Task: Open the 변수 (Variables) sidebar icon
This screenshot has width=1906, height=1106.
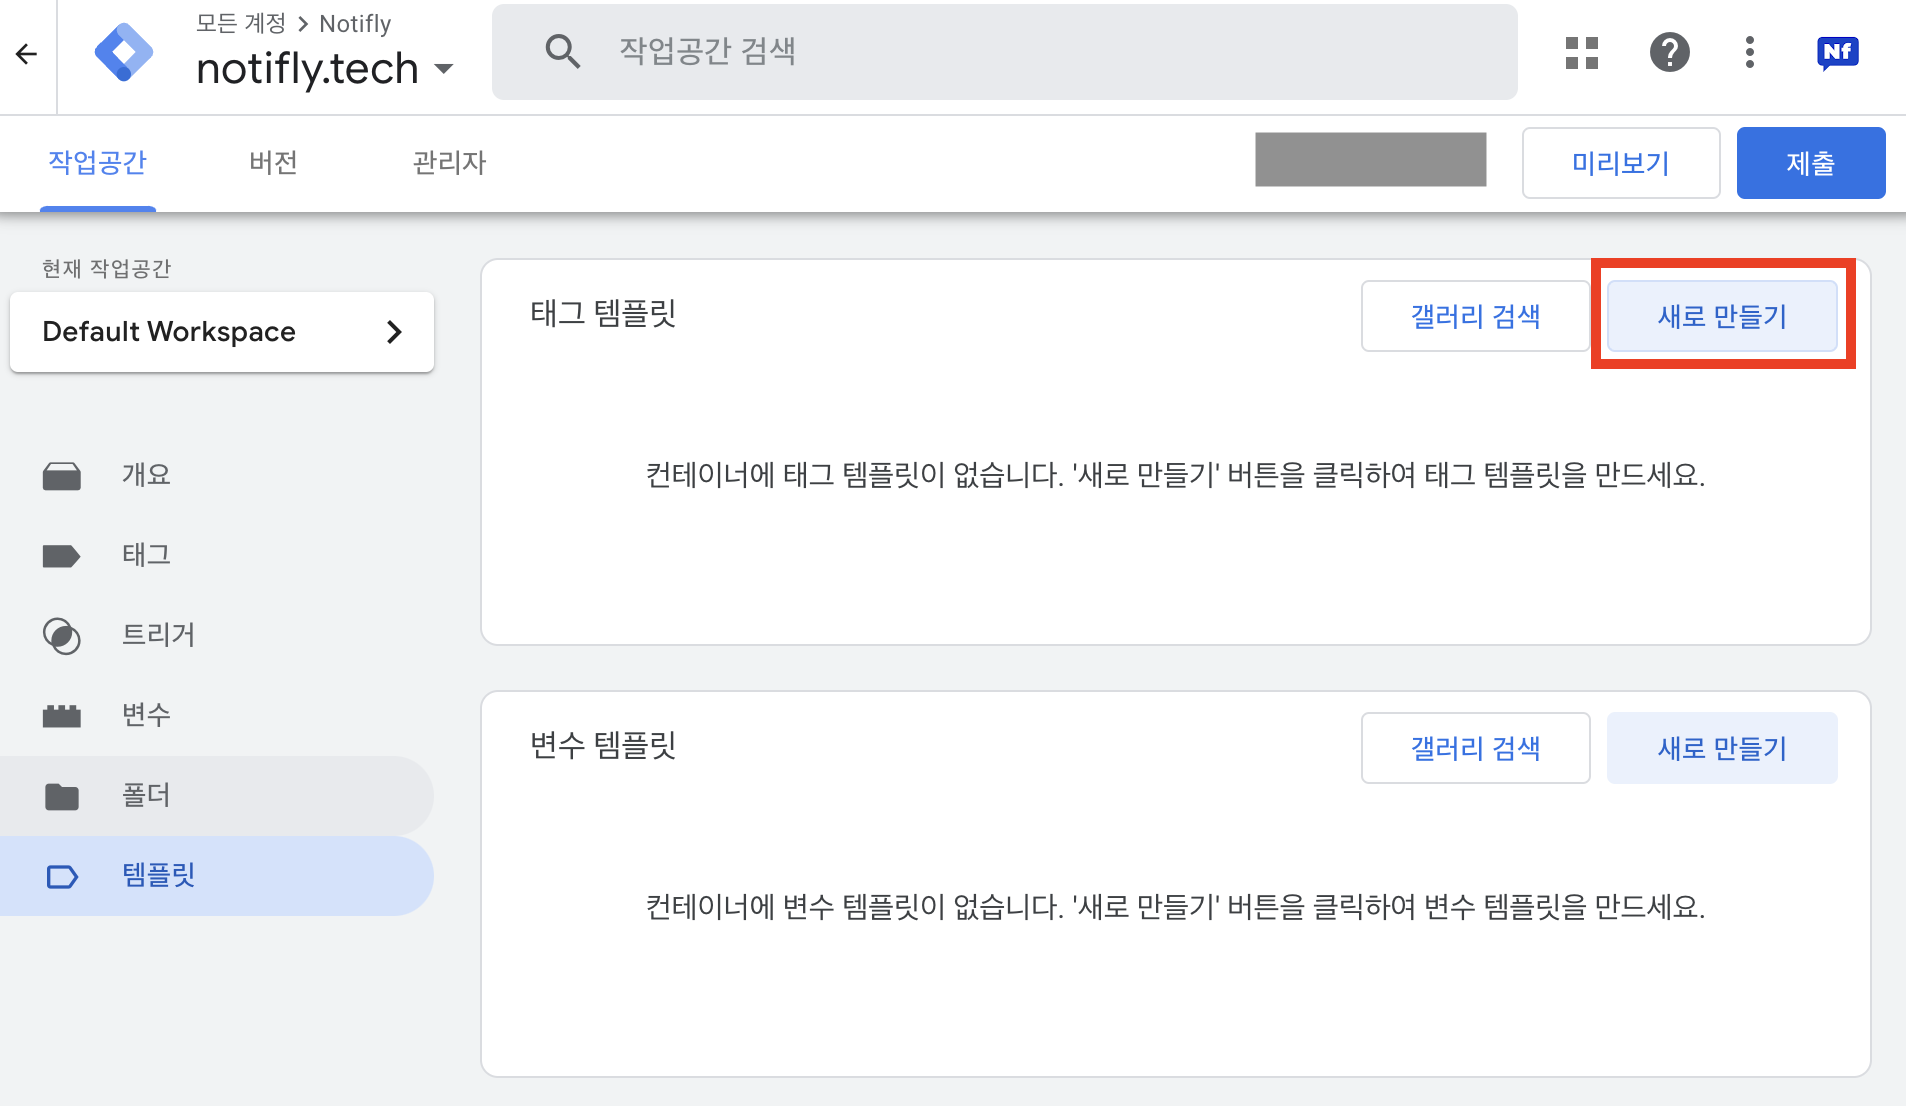Action: click(x=62, y=714)
